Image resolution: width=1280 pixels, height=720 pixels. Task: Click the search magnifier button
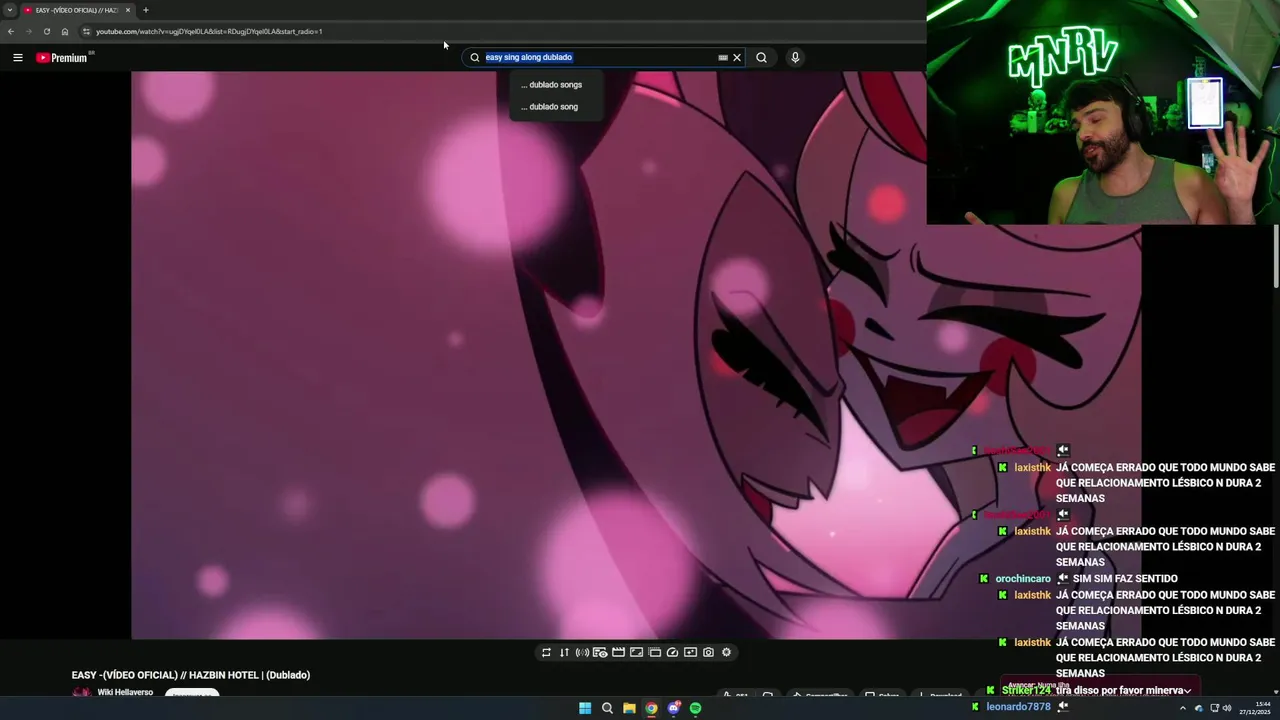(x=761, y=57)
